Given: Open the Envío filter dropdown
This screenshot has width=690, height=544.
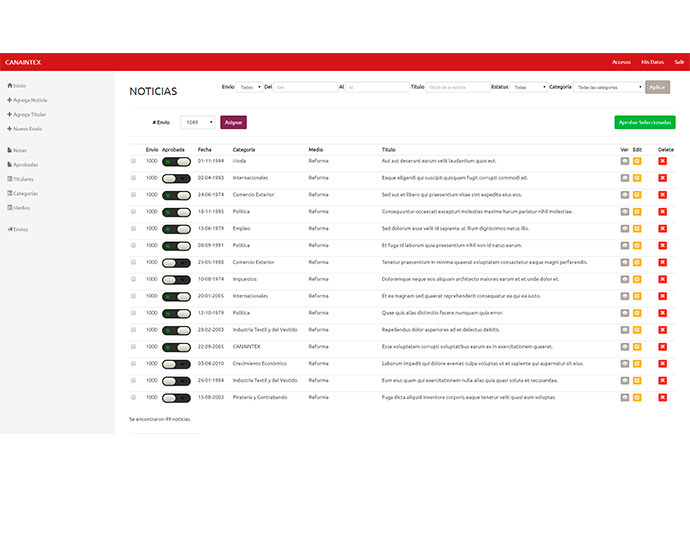Looking at the screenshot, I should (250, 87).
